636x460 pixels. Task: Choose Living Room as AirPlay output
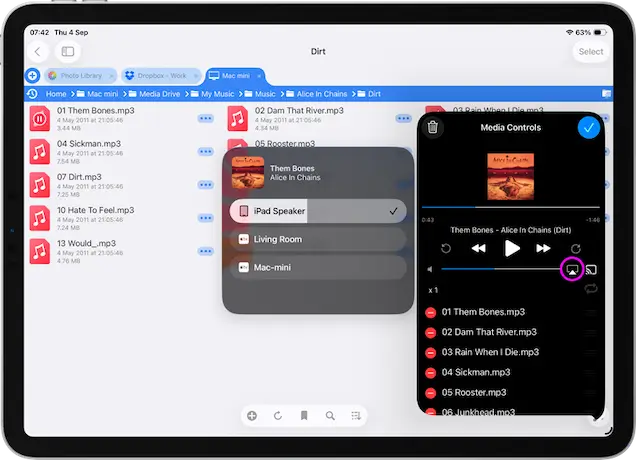pos(316,239)
